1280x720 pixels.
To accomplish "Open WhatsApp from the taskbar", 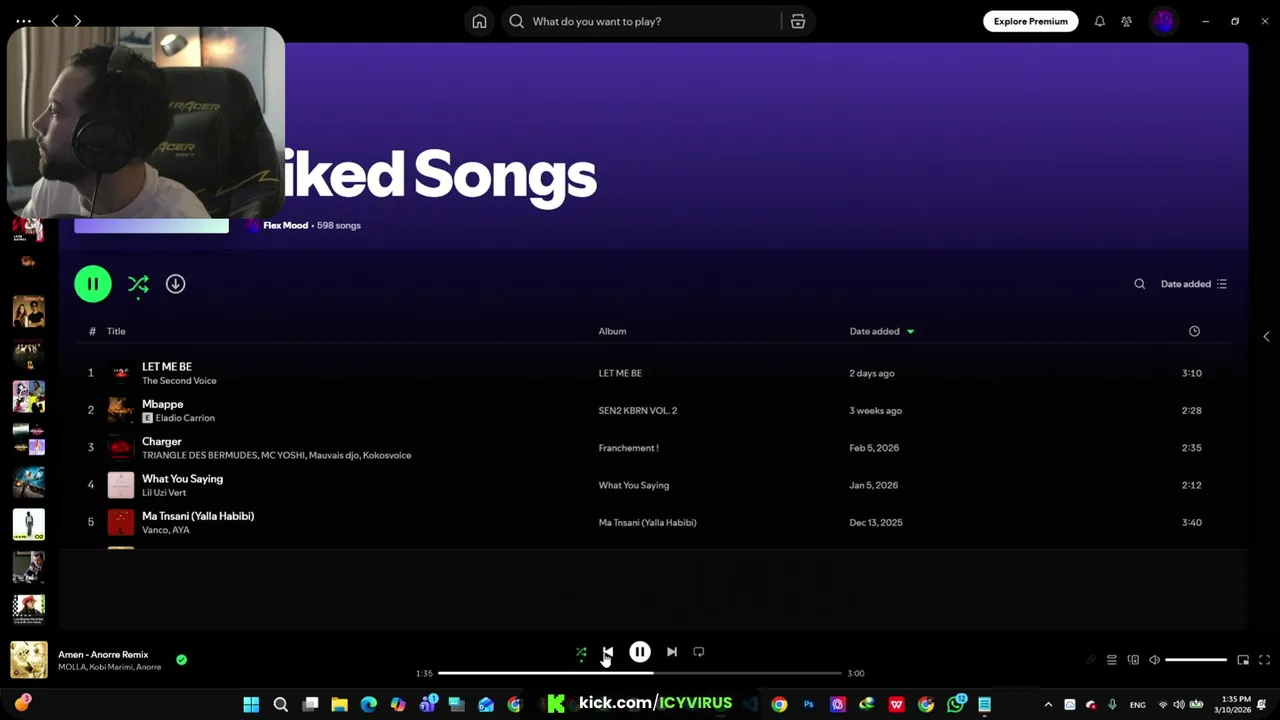I will click(x=956, y=704).
